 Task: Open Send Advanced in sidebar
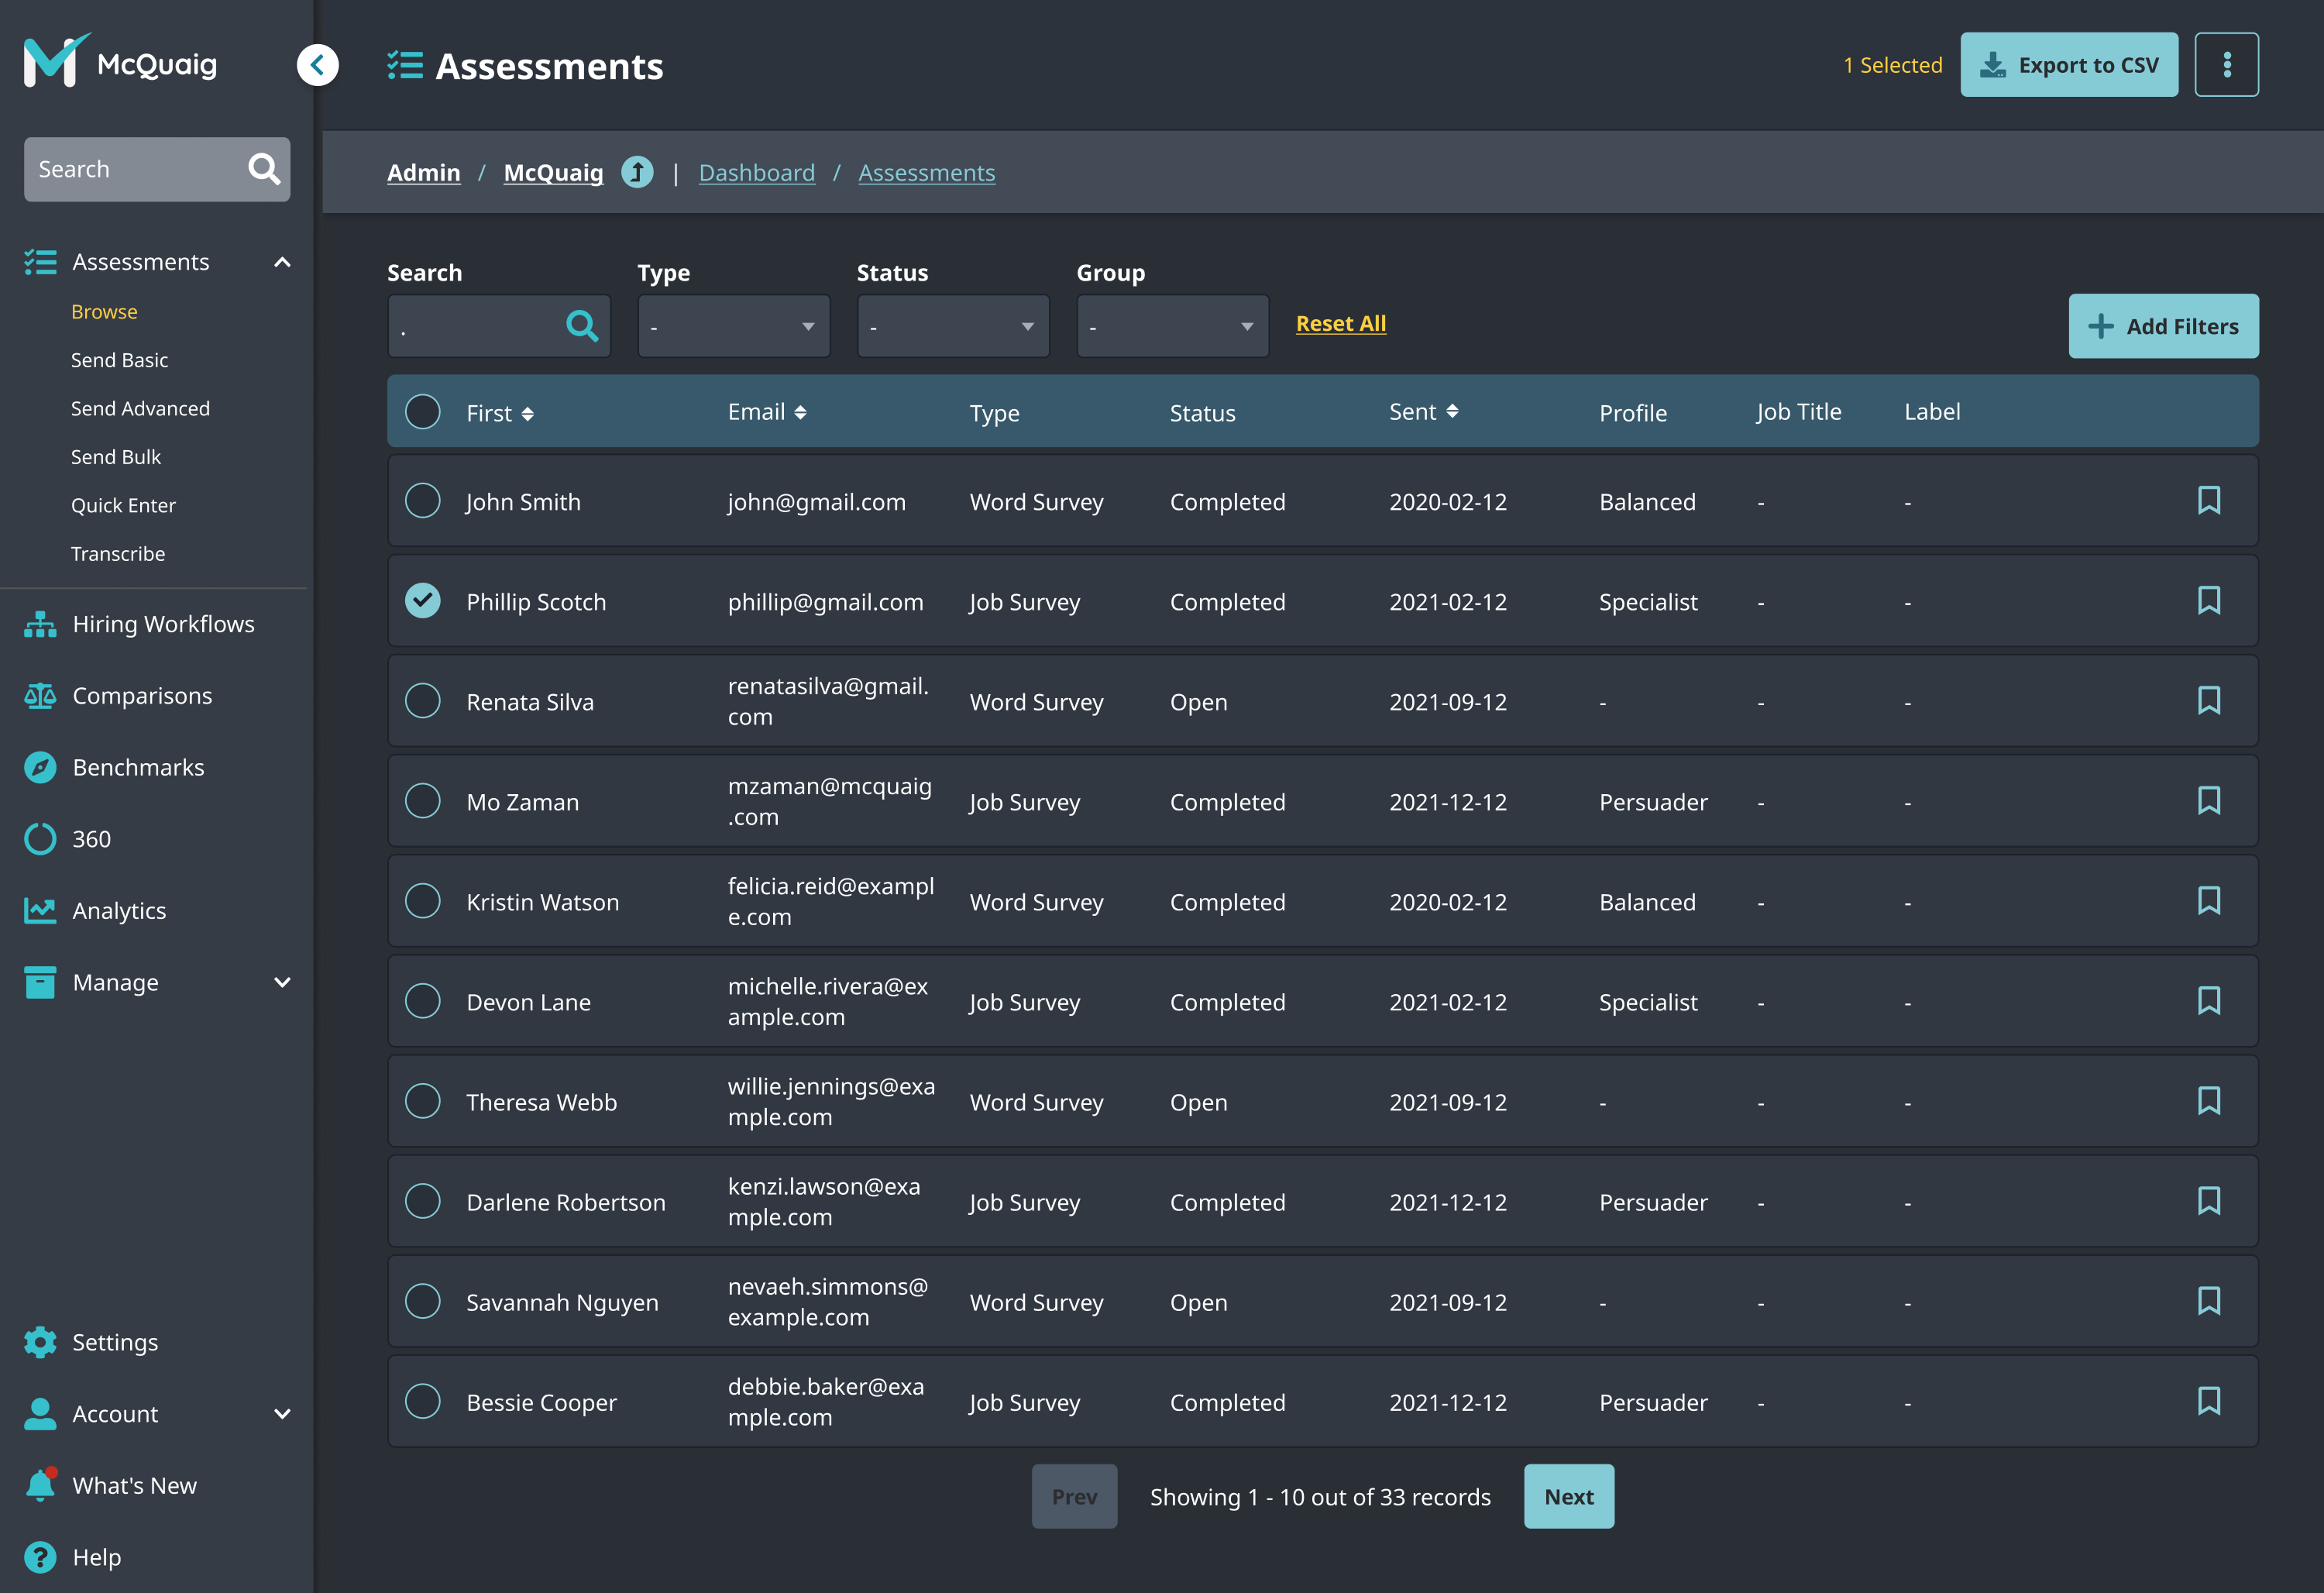coord(140,408)
